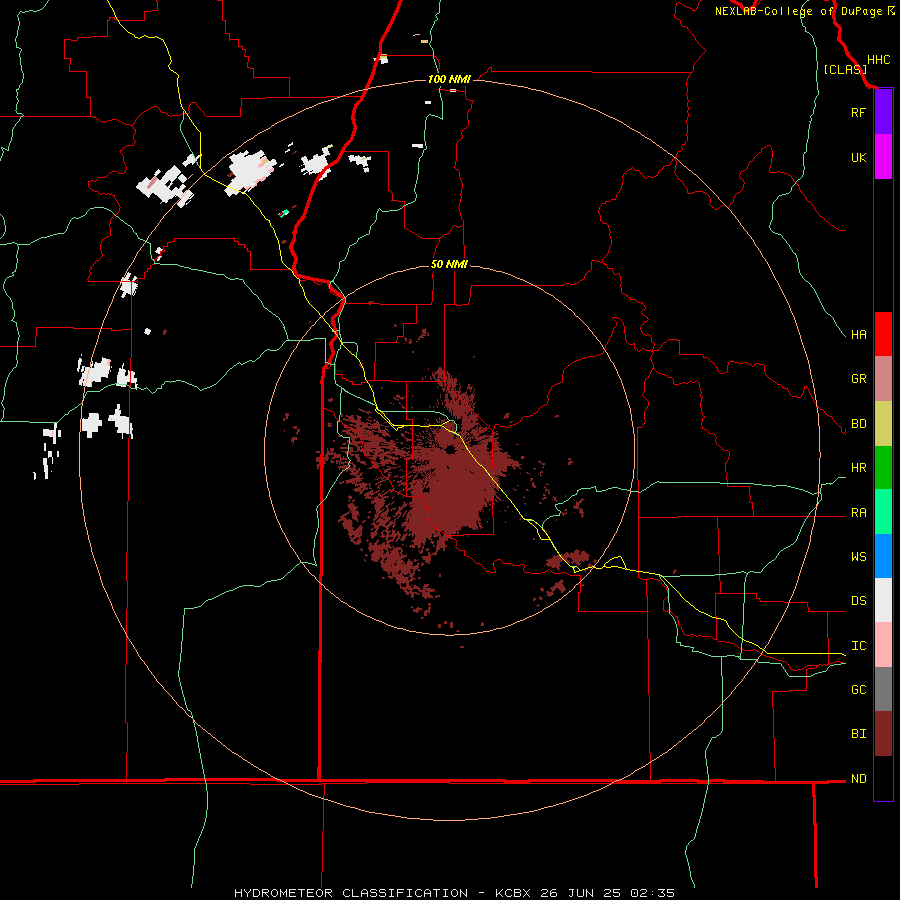This screenshot has width=900, height=900.
Task: Click the ND legend label
Action: tap(858, 779)
